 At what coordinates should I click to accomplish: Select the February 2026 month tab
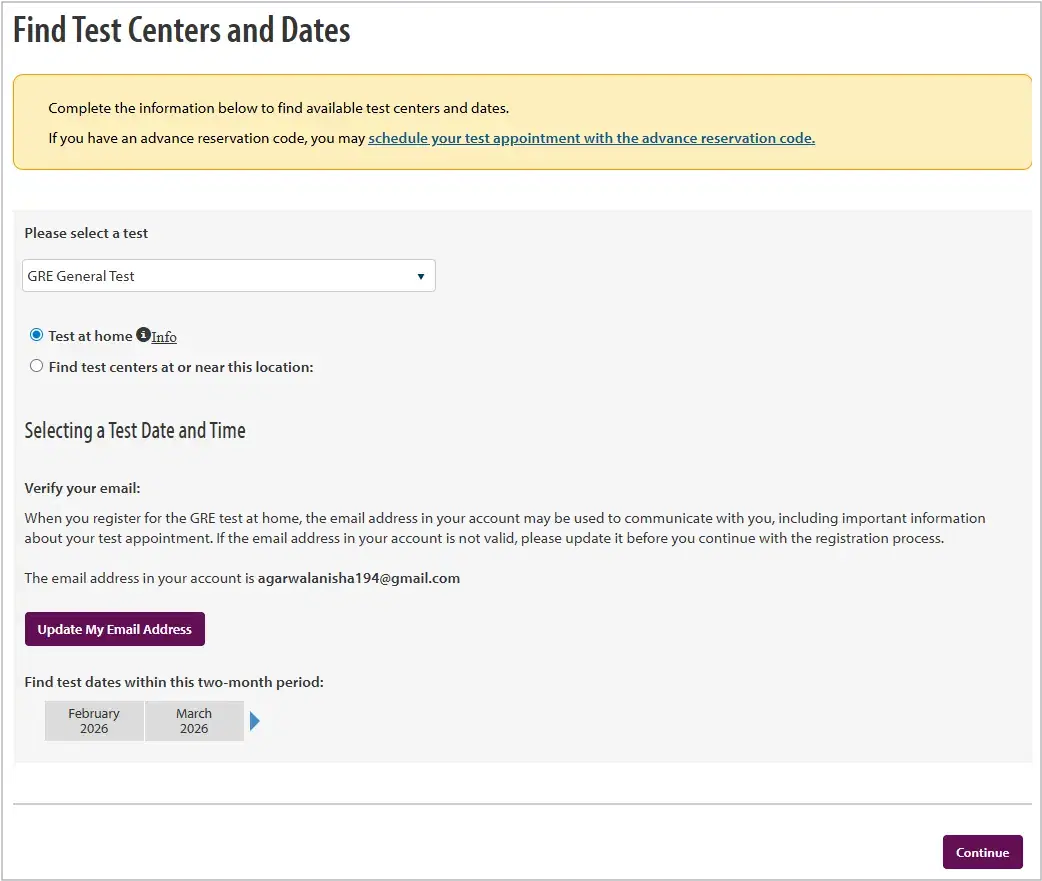pos(94,721)
